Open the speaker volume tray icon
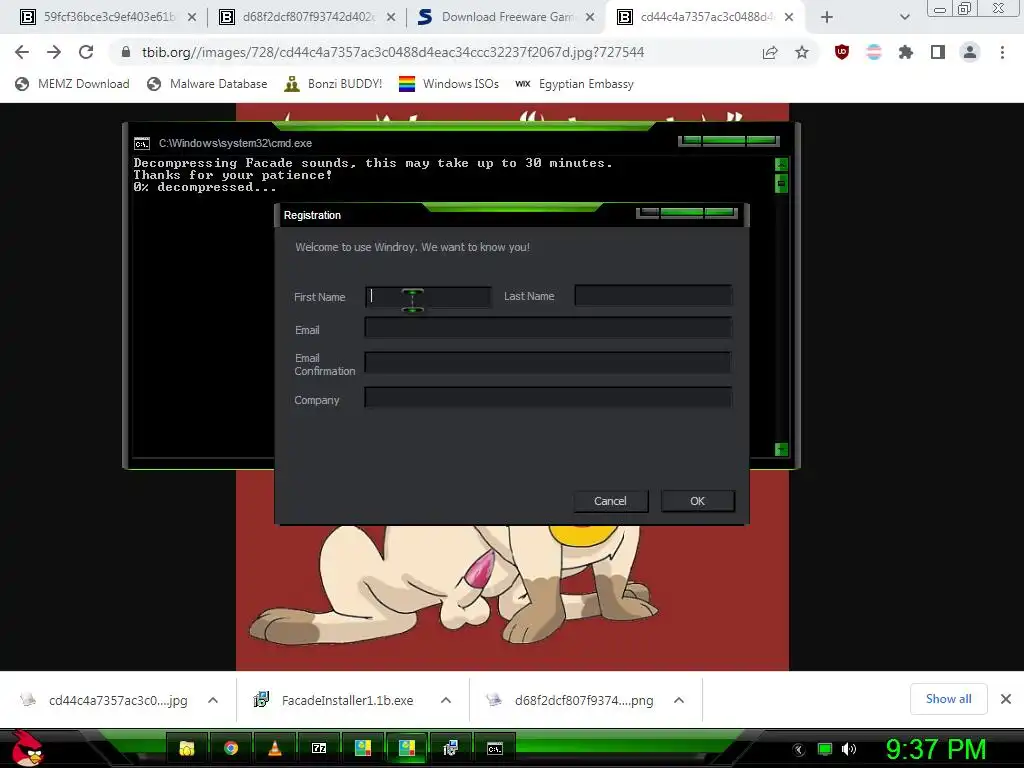This screenshot has width=1024, height=768. click(x=849, y=749)
